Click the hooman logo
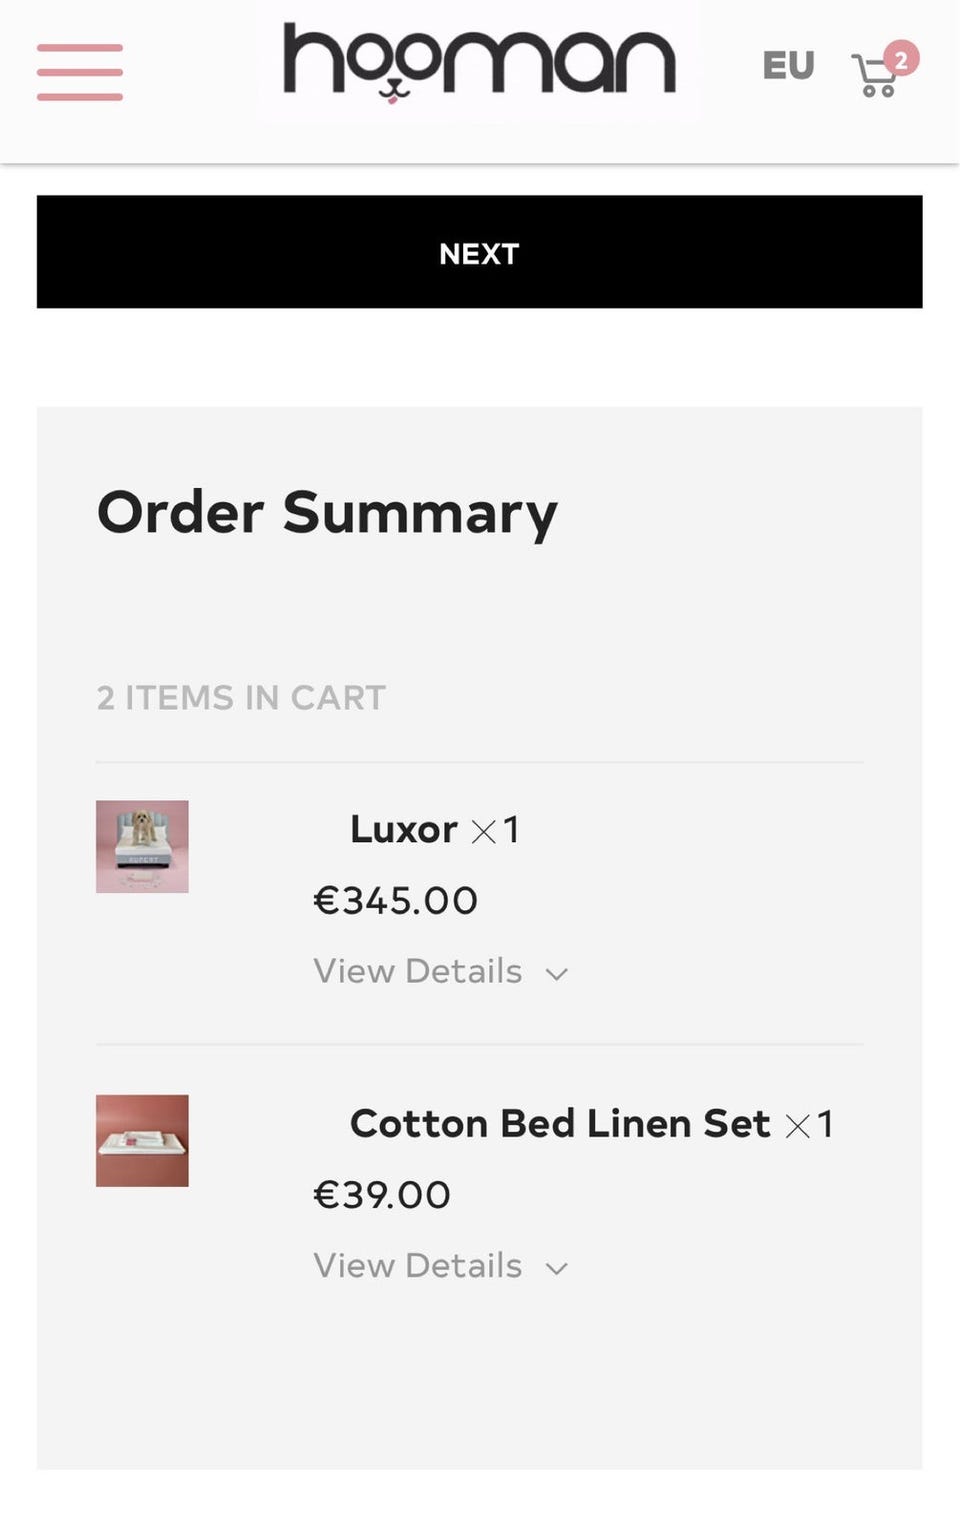 (479, 62)
